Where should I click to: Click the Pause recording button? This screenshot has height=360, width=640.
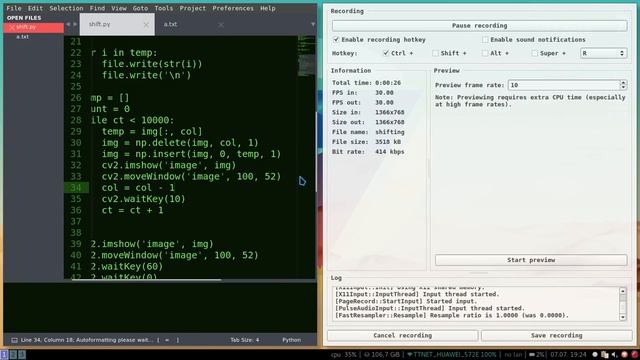(479, 25)
